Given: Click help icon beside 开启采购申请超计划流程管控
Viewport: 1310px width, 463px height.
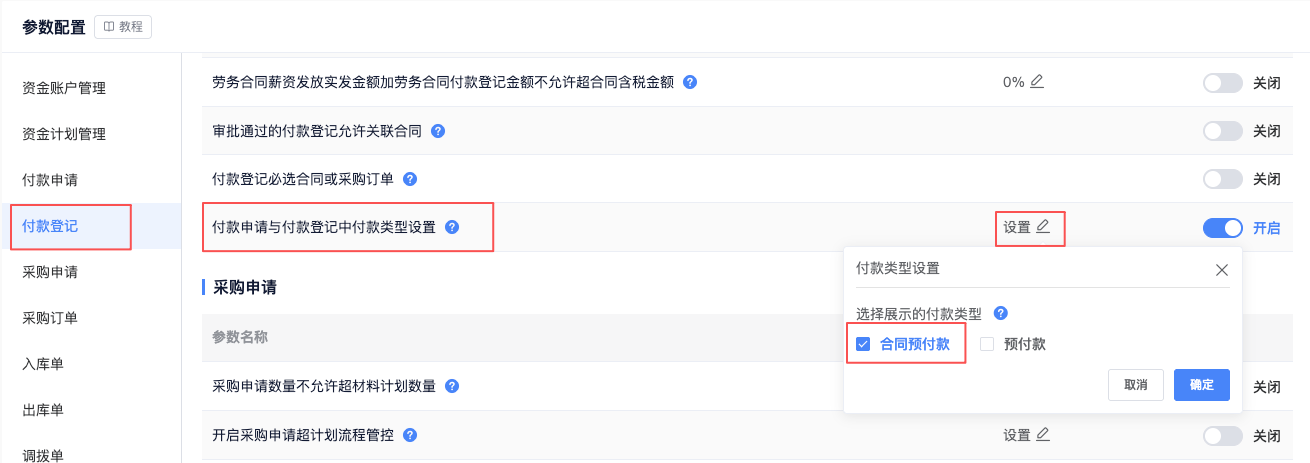Looking at the screenshot, I should [409, 435].
